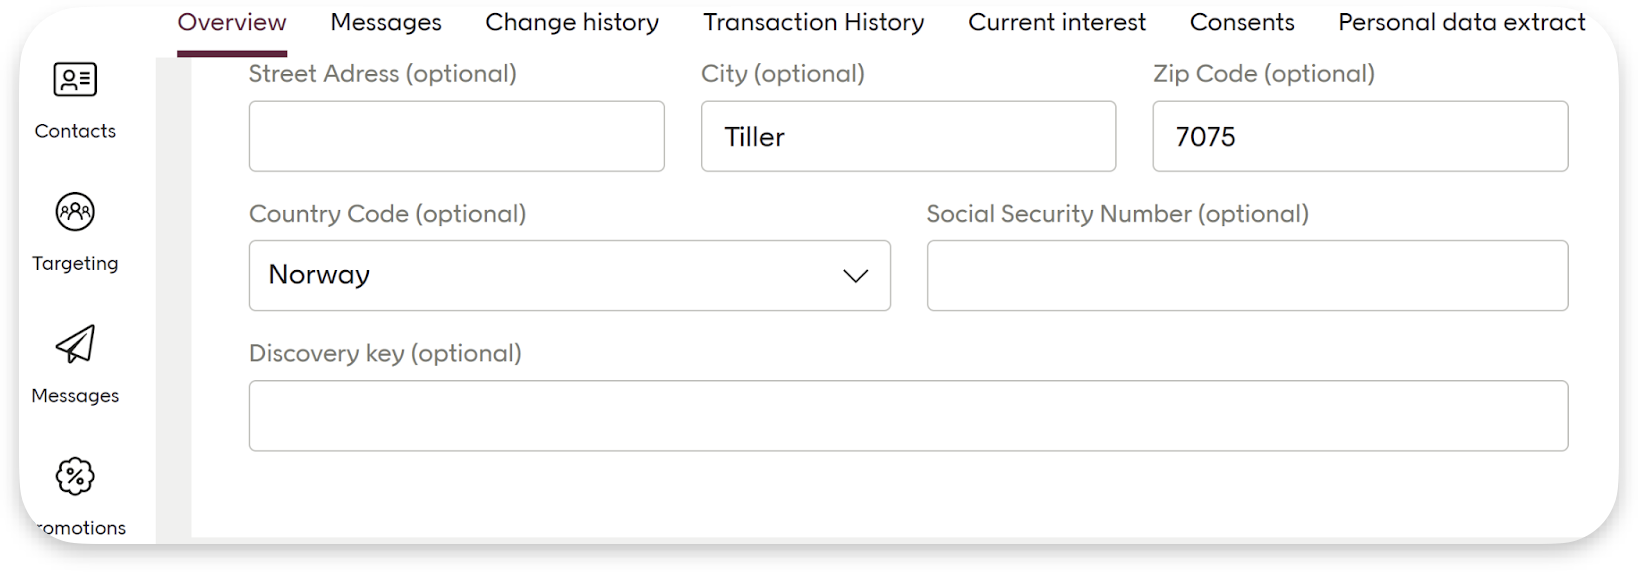This screenshot has height=576, width=1638.
Task: Go to the Consents tab
Action: click(1242, 22)
